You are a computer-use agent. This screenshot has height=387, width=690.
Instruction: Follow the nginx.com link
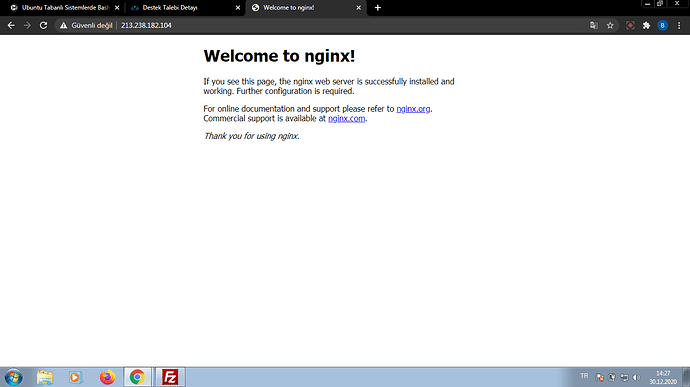tap(346, 118)
